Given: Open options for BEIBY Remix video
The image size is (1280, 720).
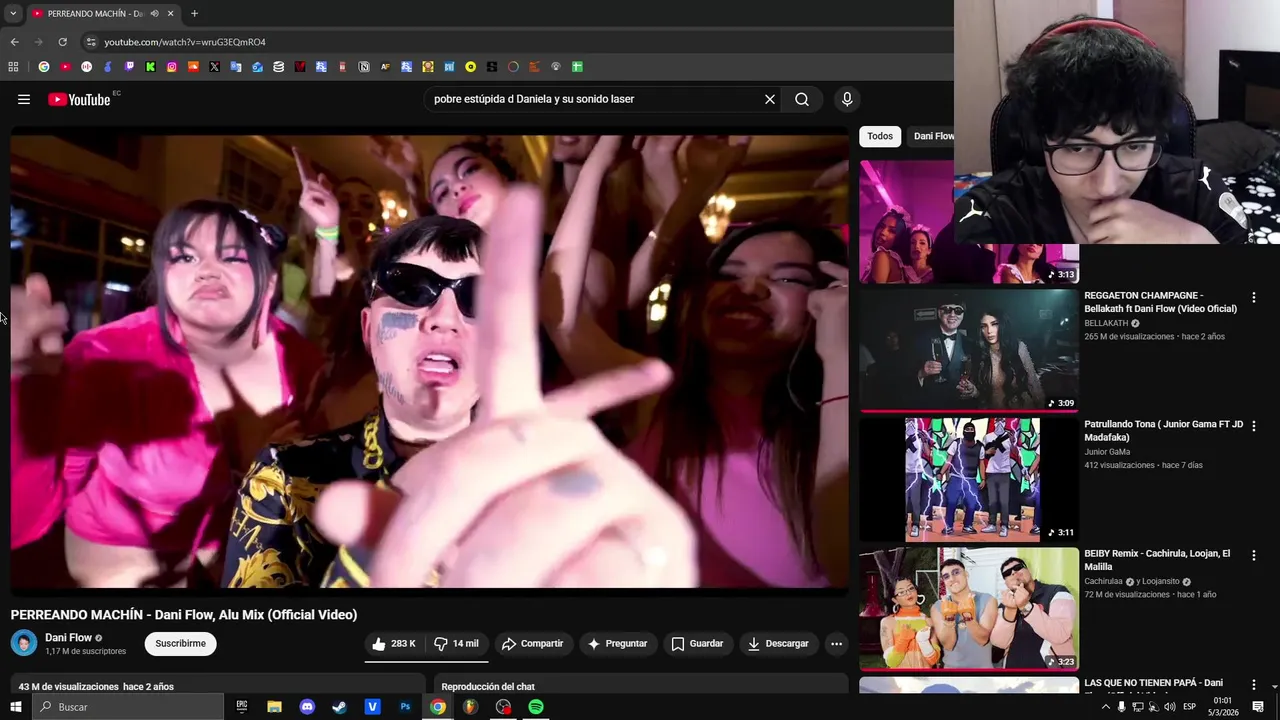Looking at the screenshot, I should (x=1253, y=555).
